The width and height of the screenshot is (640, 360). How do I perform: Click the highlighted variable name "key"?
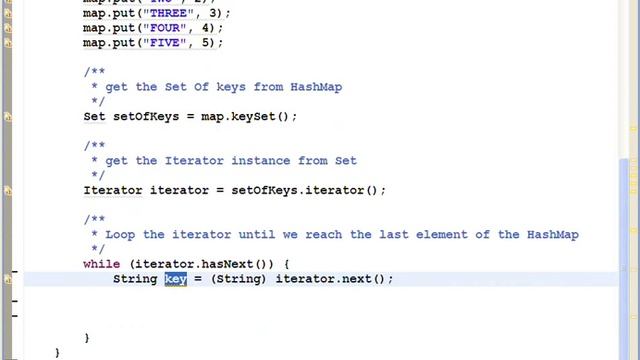click(176, 279)
